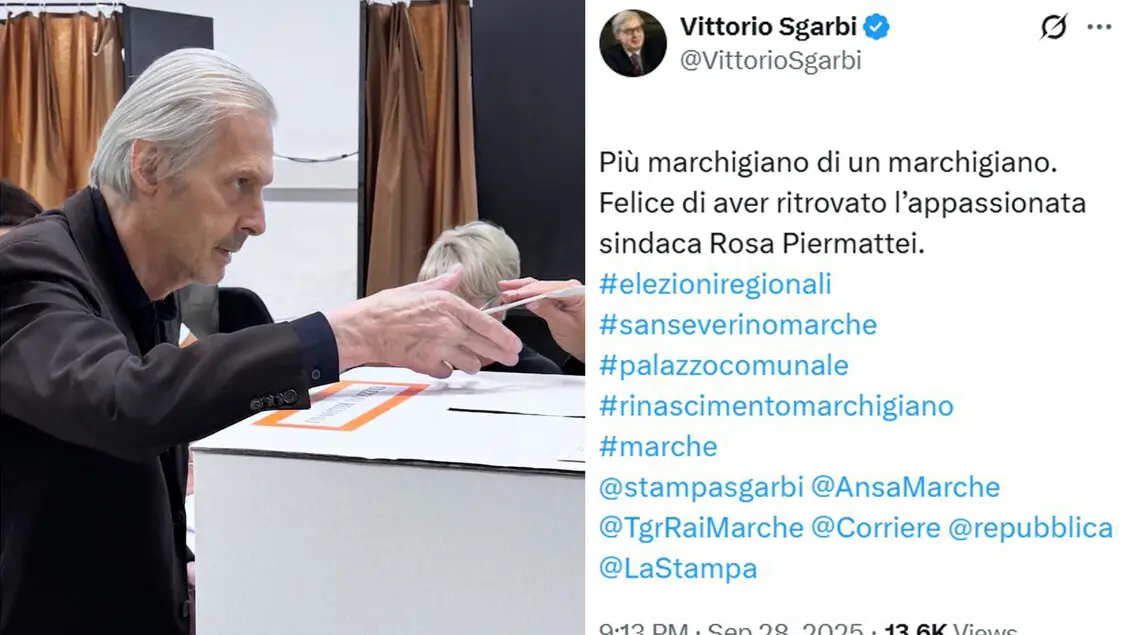Open the three-dot more options menu
This screenshot has height=635, width=1129.
(x=1099, y=27)
